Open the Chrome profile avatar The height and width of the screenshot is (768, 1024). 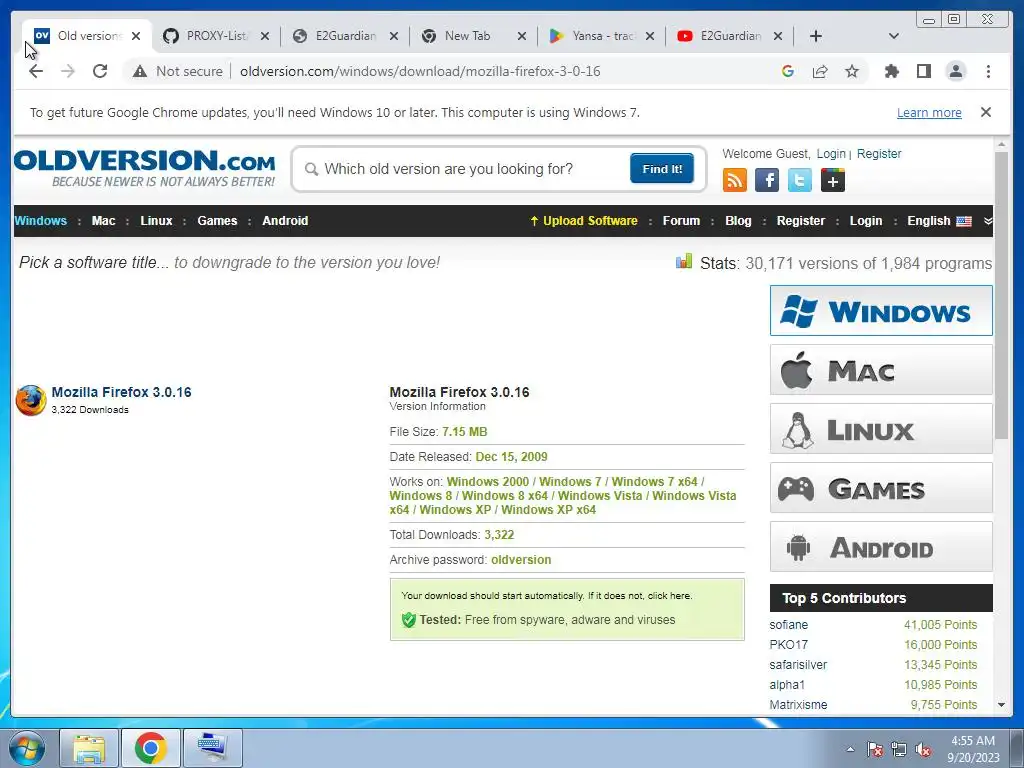tap(955, 71)
